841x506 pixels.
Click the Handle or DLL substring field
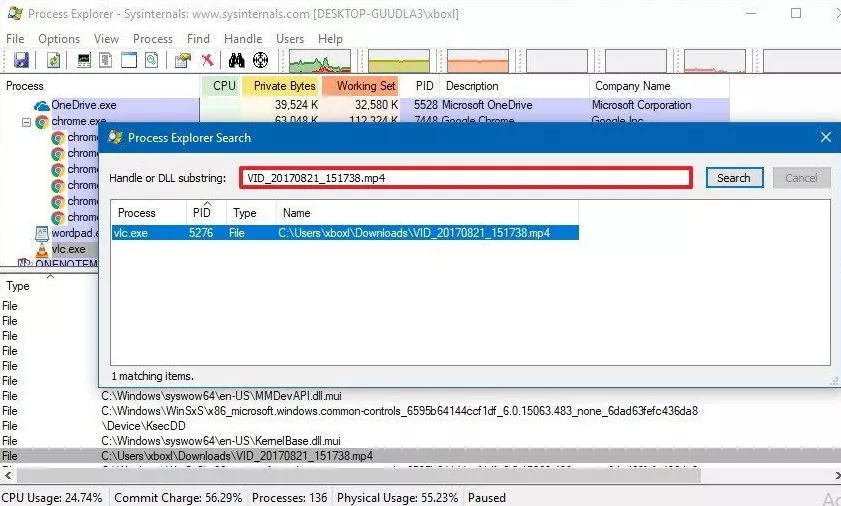[466, 178]
